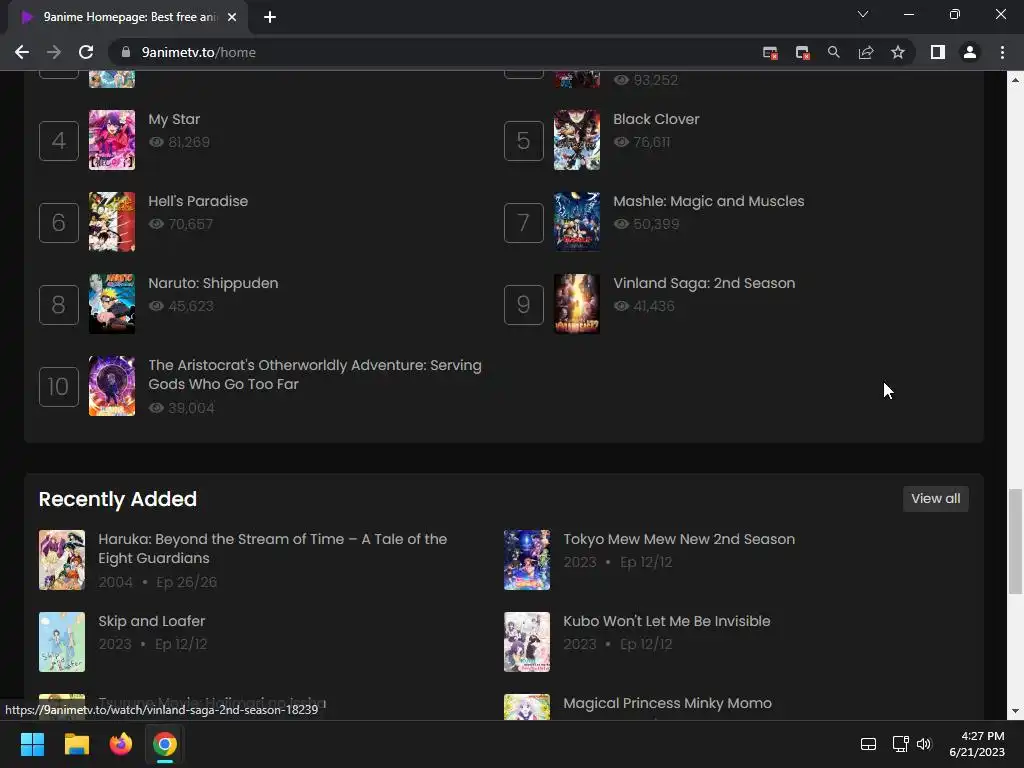This screenshot has width=1024, height=768.
Task: Open network status tray icon
Action: [x=900, y=744]
